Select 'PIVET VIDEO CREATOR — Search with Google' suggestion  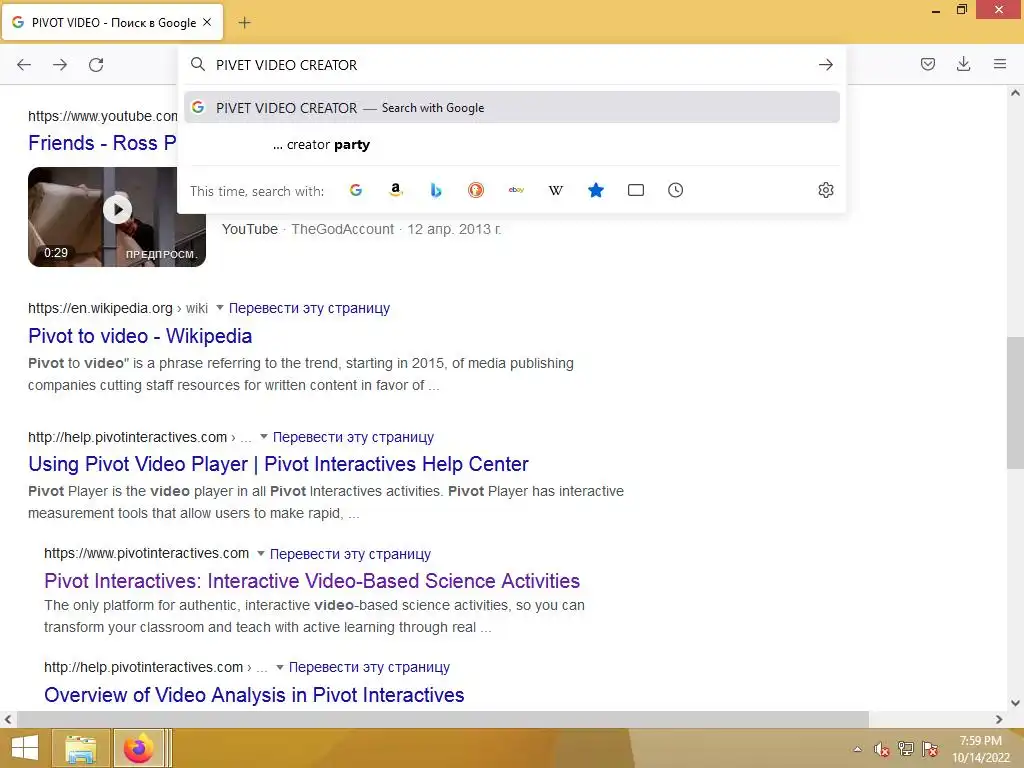coord(512,108)
